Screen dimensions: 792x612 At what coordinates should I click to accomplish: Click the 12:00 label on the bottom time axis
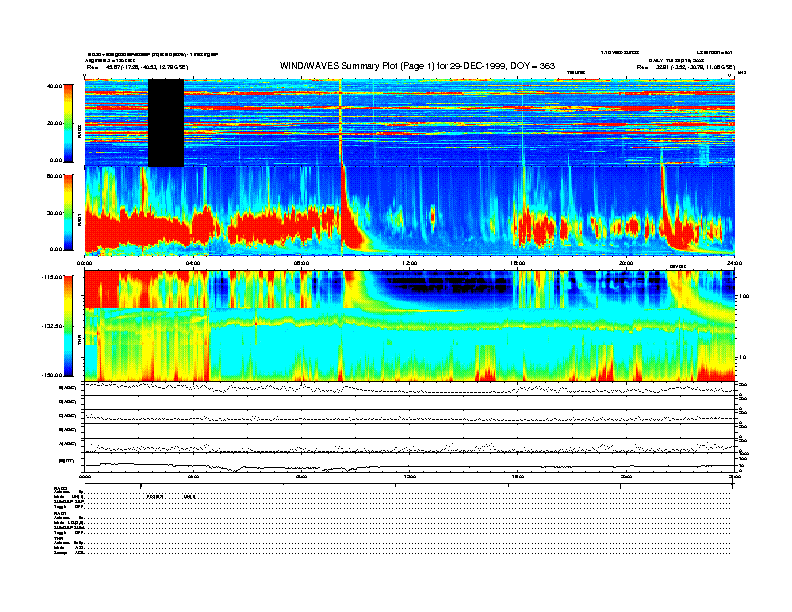coord(410,477)
